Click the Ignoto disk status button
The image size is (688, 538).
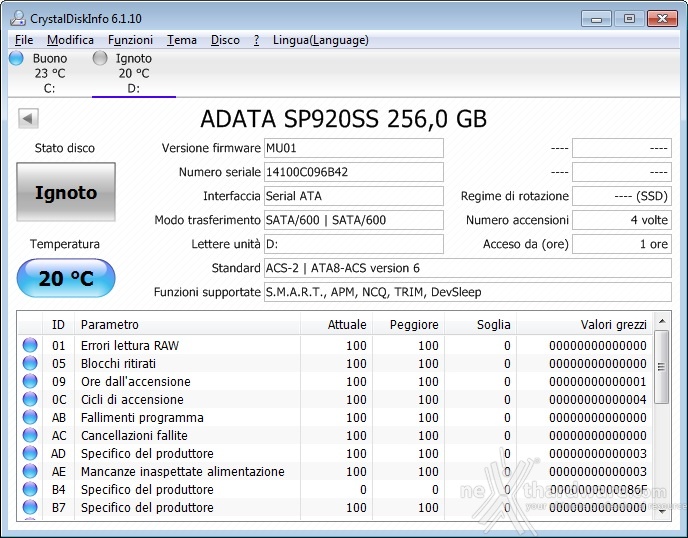pos(66,192)
